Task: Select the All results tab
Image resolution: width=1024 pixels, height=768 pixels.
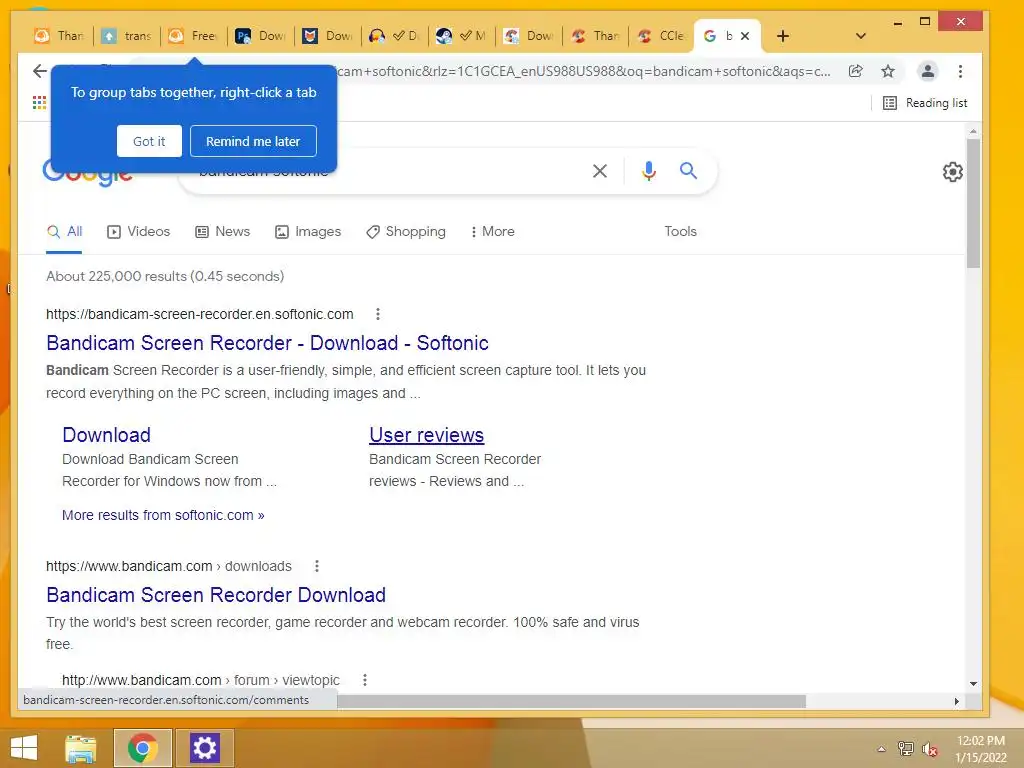Action: pos(64,232)
